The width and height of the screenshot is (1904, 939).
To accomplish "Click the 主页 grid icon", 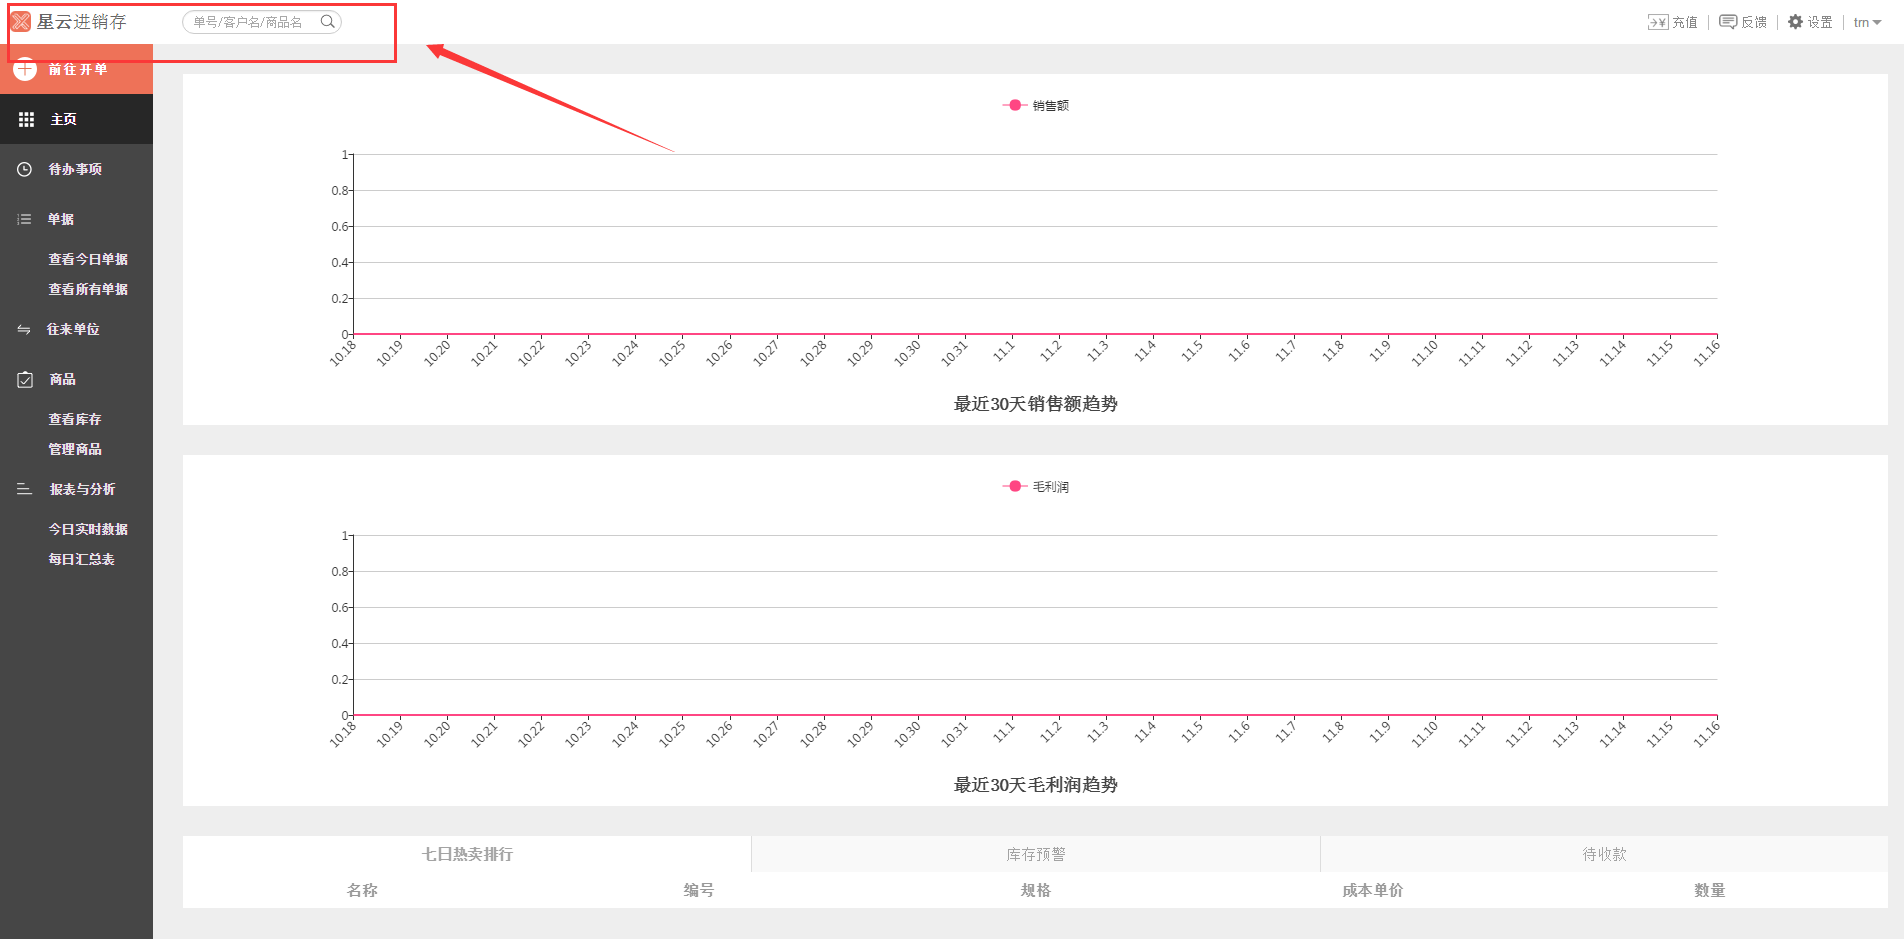I will pyautogui.click(x=26, y=119).
